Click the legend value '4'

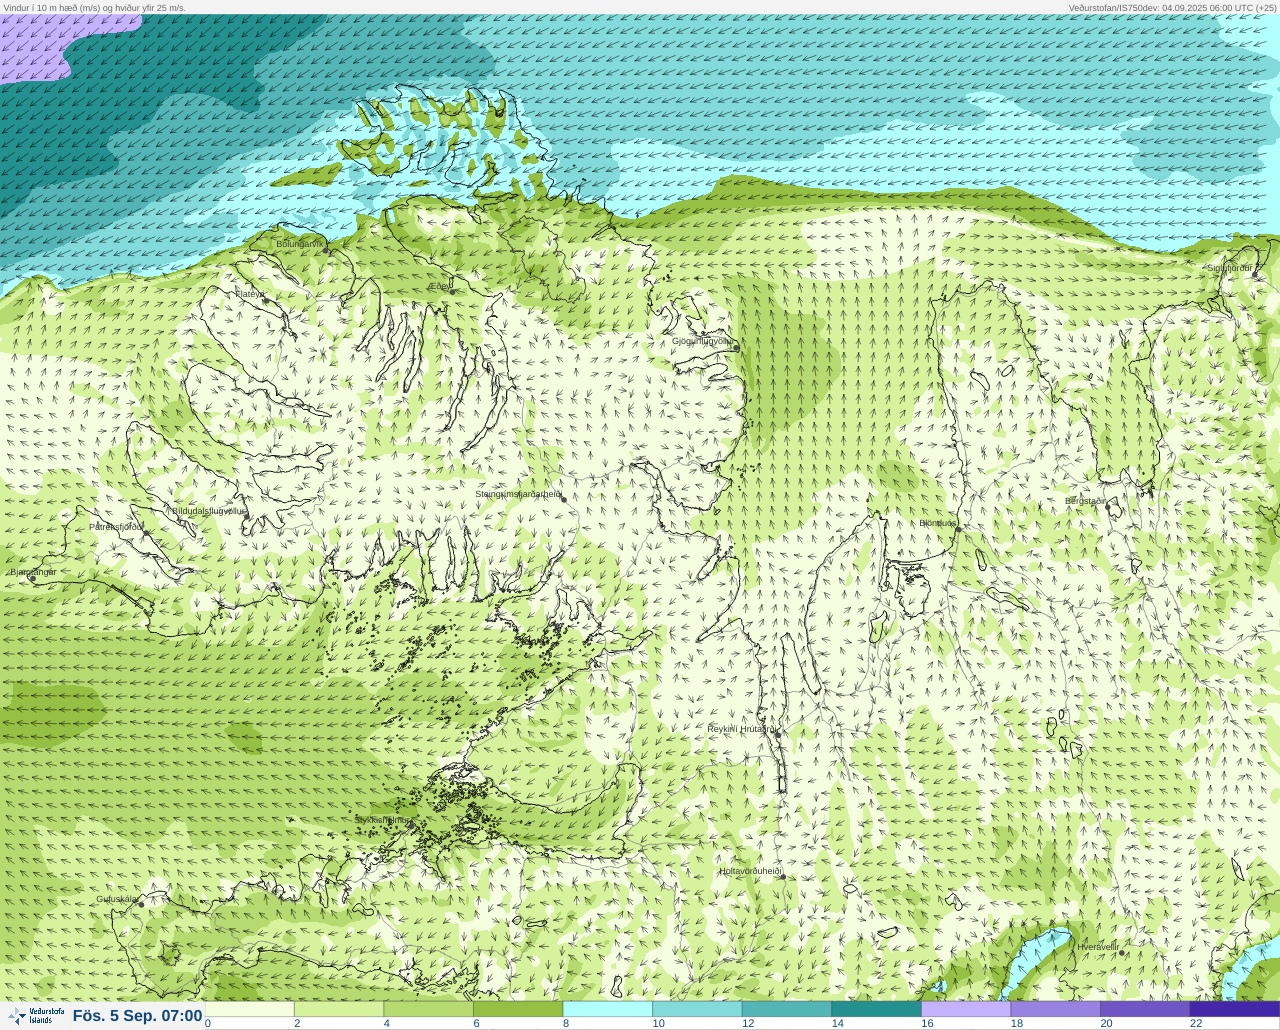click(387, 1023)
